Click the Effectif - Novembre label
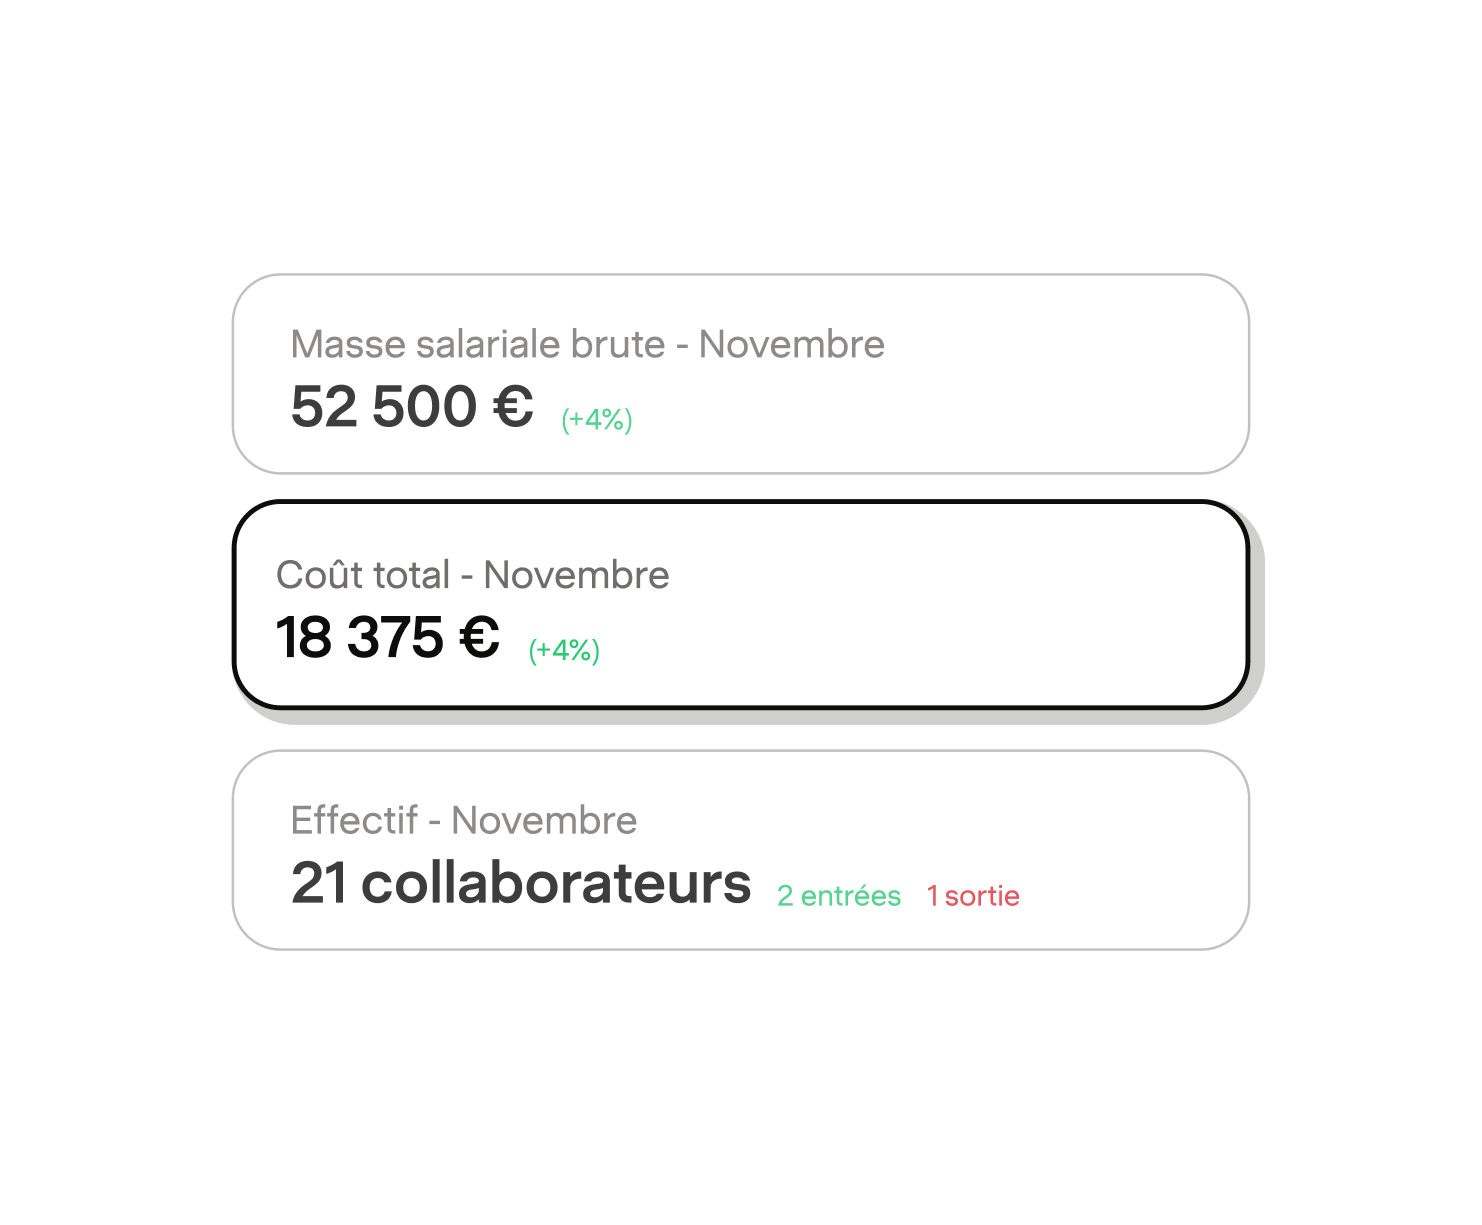Screen dimensions: 1482x1225 click(x=464, y=820)
